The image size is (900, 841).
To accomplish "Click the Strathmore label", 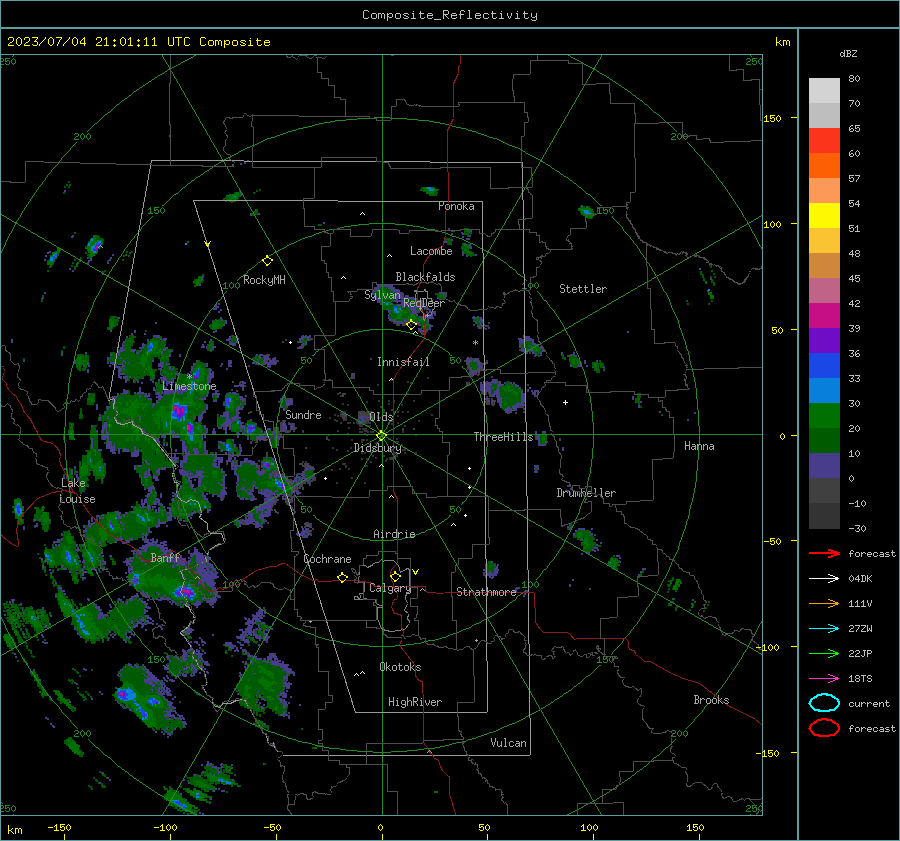I will coord(487,592).
